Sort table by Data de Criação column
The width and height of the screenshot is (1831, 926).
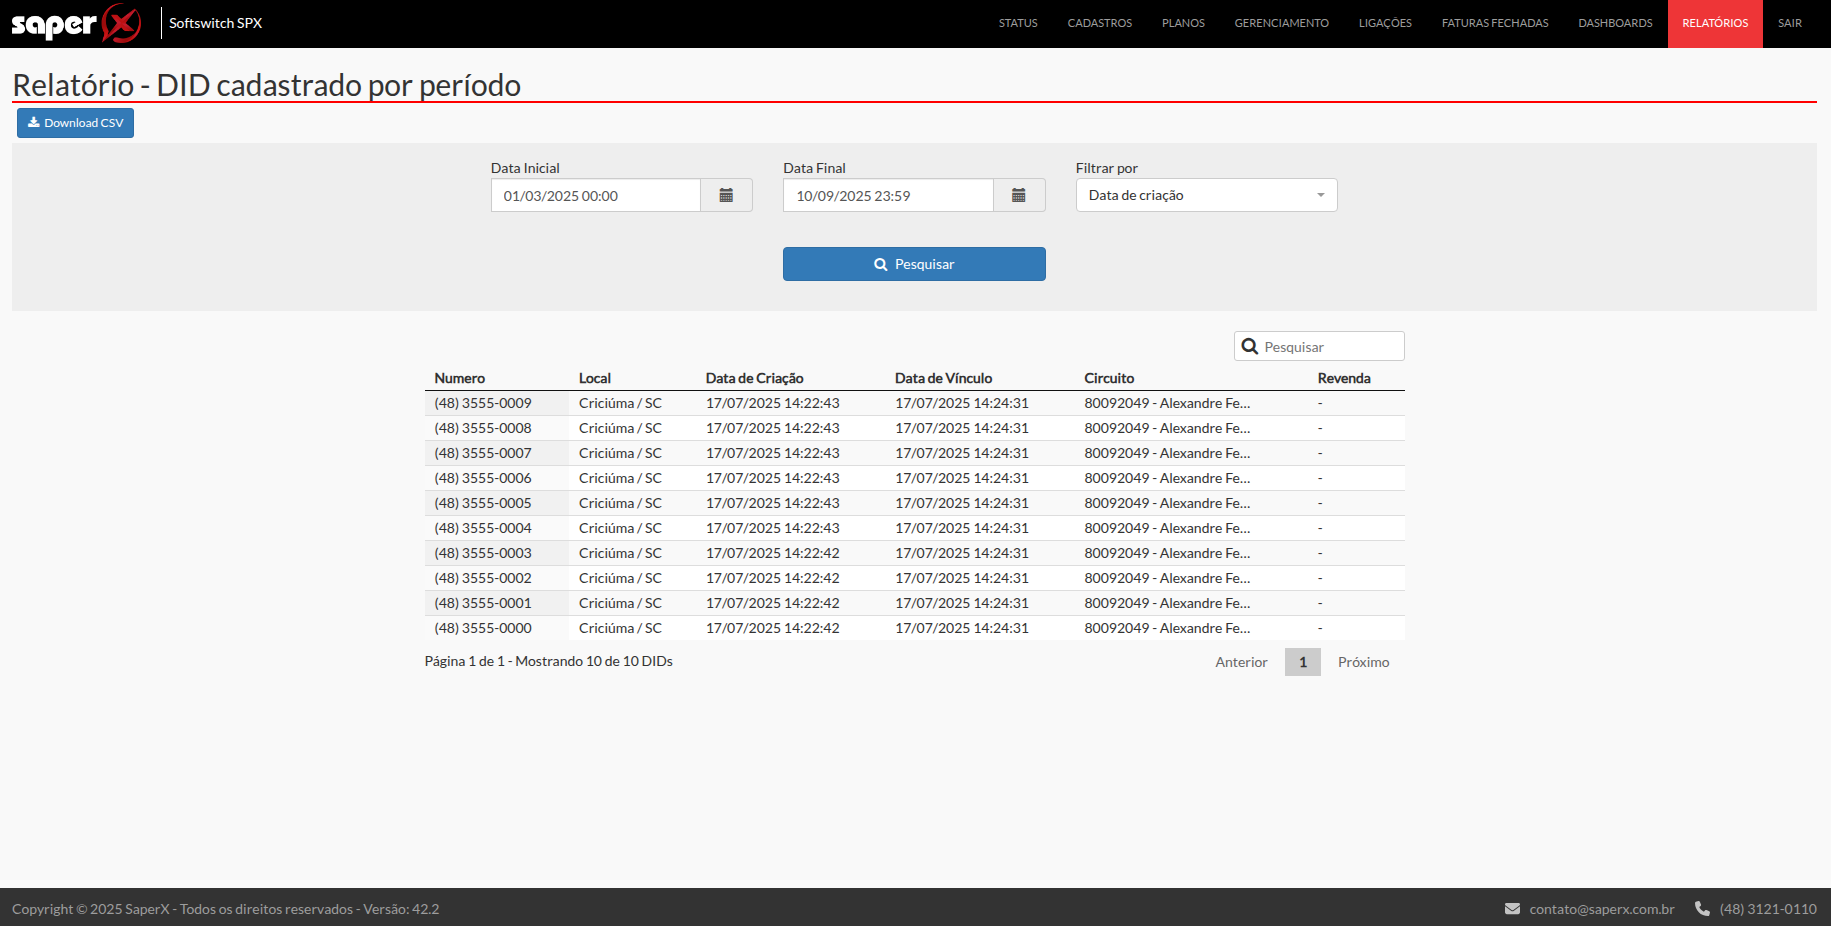[754, 378]
